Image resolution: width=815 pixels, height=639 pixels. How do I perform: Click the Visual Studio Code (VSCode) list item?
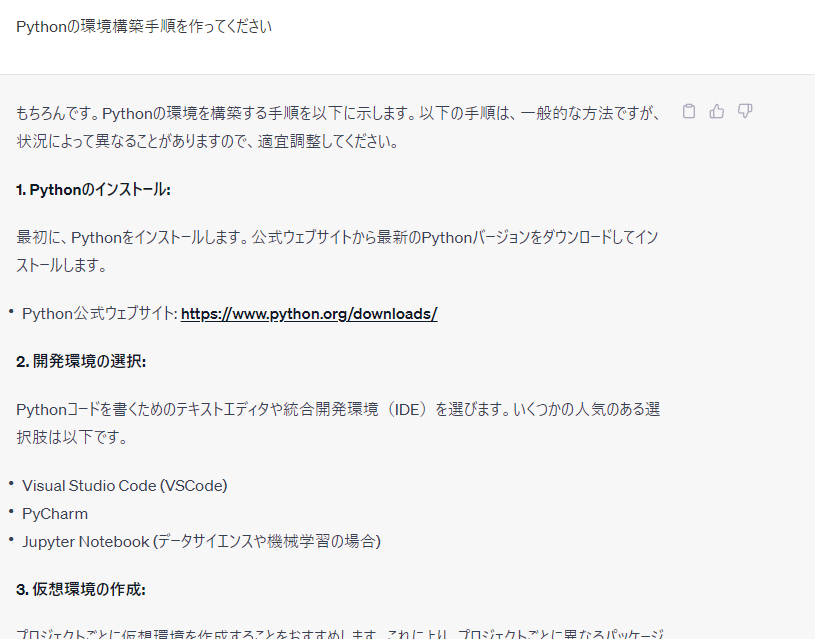click(x=124, y=486)
